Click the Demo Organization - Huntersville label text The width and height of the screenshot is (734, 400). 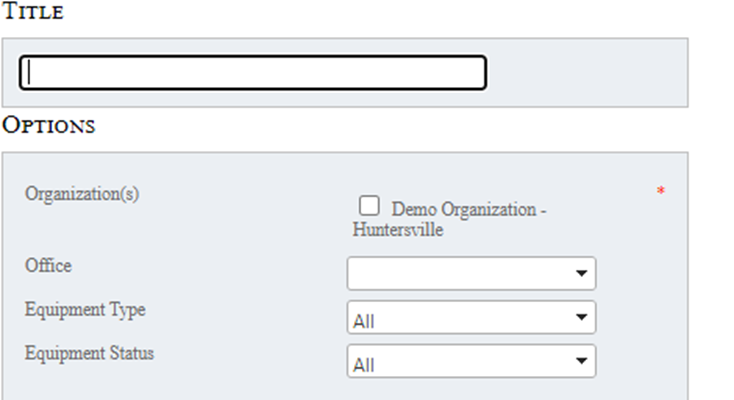pyautogui.click(x=469, y=210)
